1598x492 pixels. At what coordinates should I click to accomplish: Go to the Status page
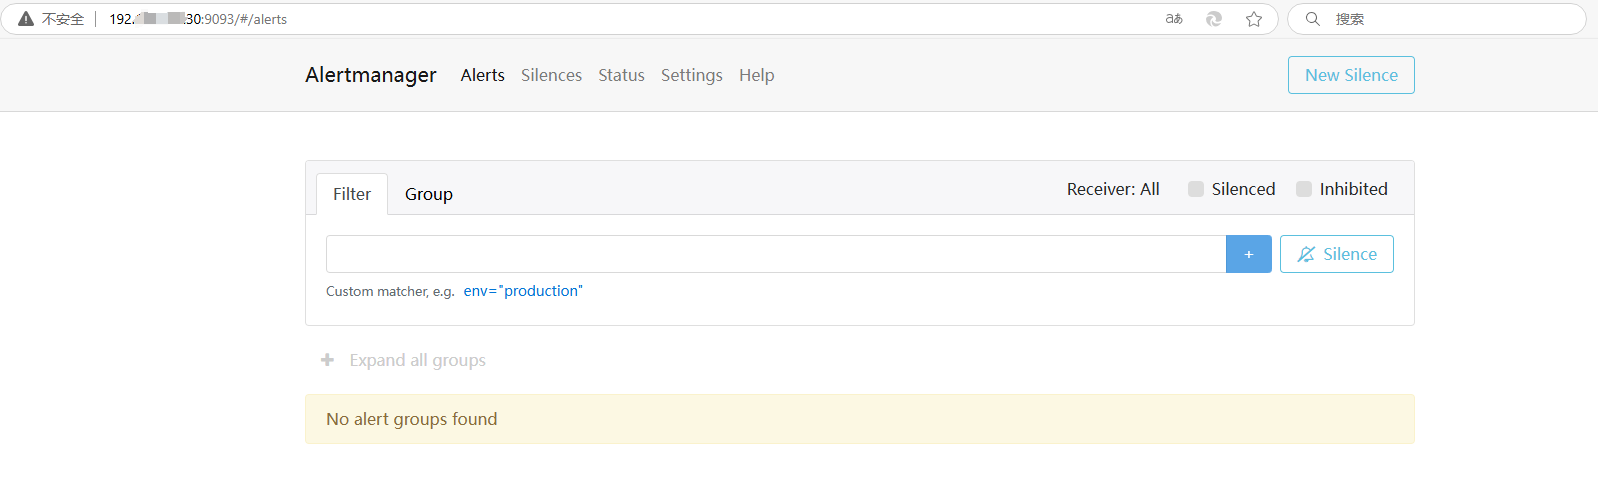[621, 75]
